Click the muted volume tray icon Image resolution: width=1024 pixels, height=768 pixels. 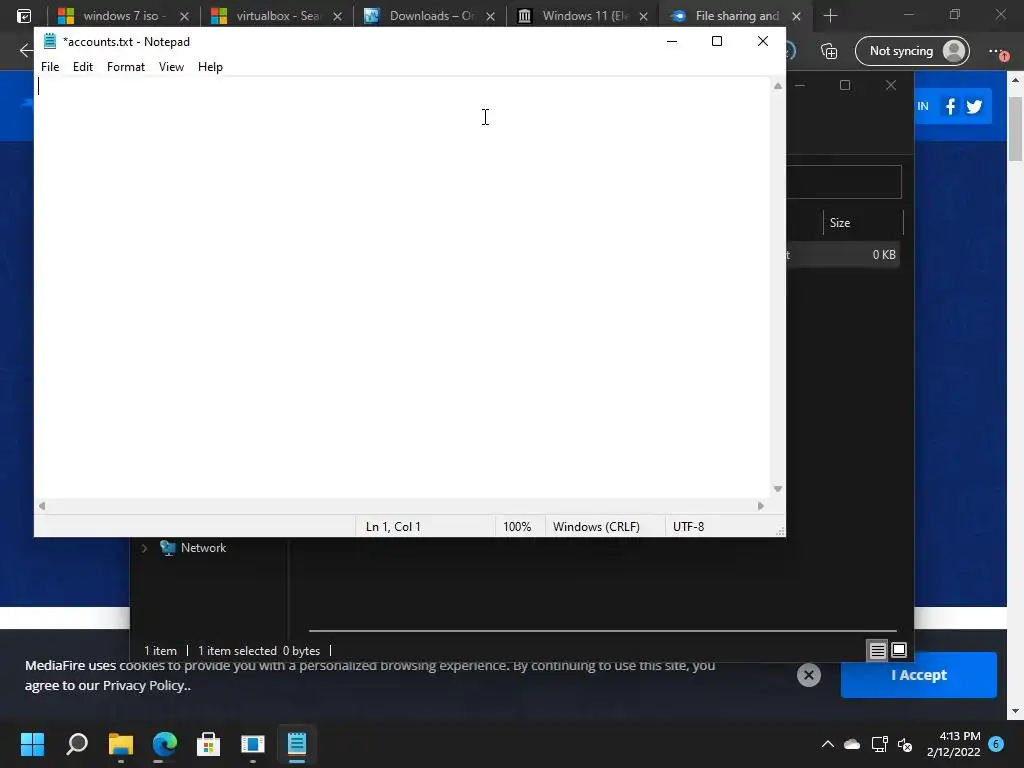905,744
